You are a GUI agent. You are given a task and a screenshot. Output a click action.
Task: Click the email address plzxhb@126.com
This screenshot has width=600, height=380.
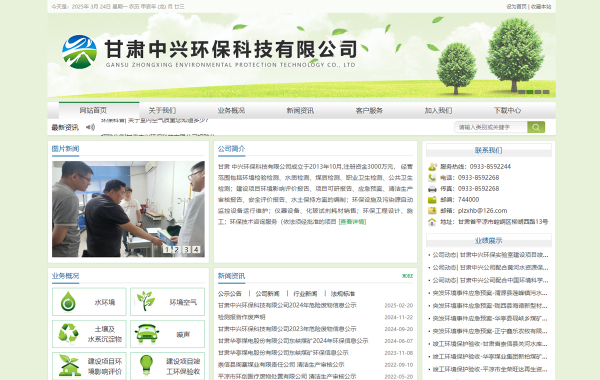pos(483,211)
